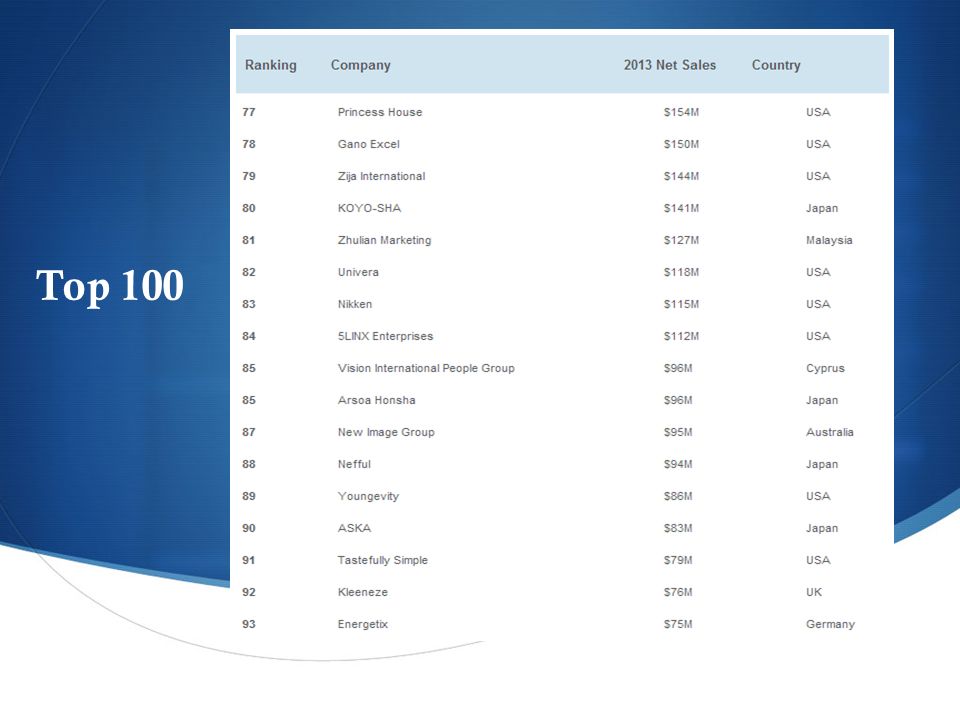The width and height of the screenshot is (960, 720).
Task: Click ranking 85 beside Vision International
Action: click(249, 368)
